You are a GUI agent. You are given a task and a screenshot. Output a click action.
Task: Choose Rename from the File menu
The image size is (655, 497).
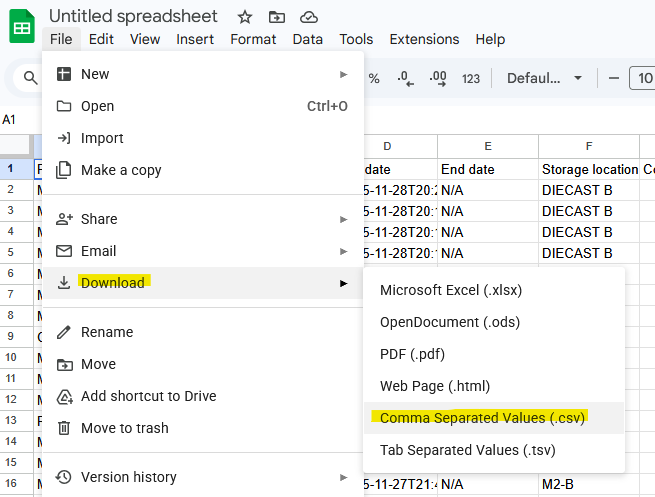tap(203, 332)
